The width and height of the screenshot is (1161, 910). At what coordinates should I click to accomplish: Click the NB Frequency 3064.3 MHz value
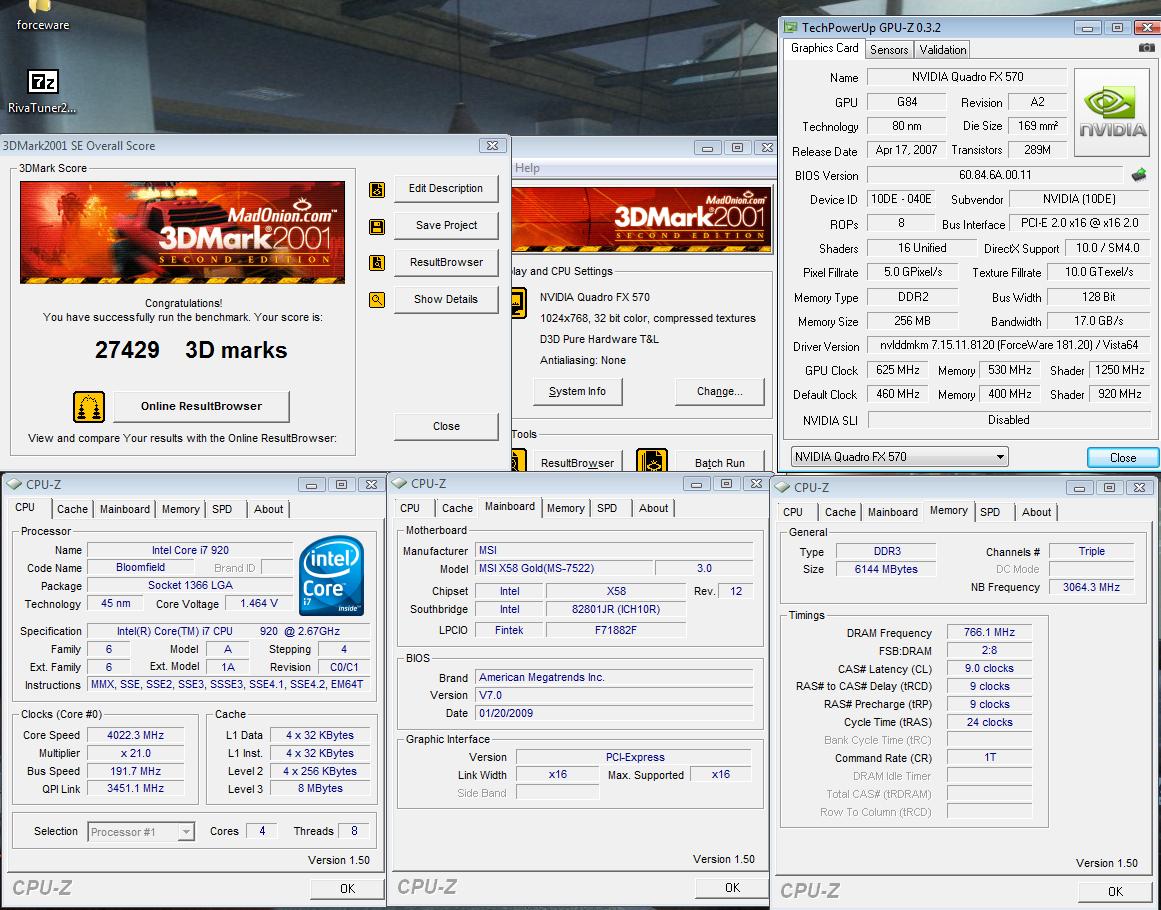coord(1091,587)
